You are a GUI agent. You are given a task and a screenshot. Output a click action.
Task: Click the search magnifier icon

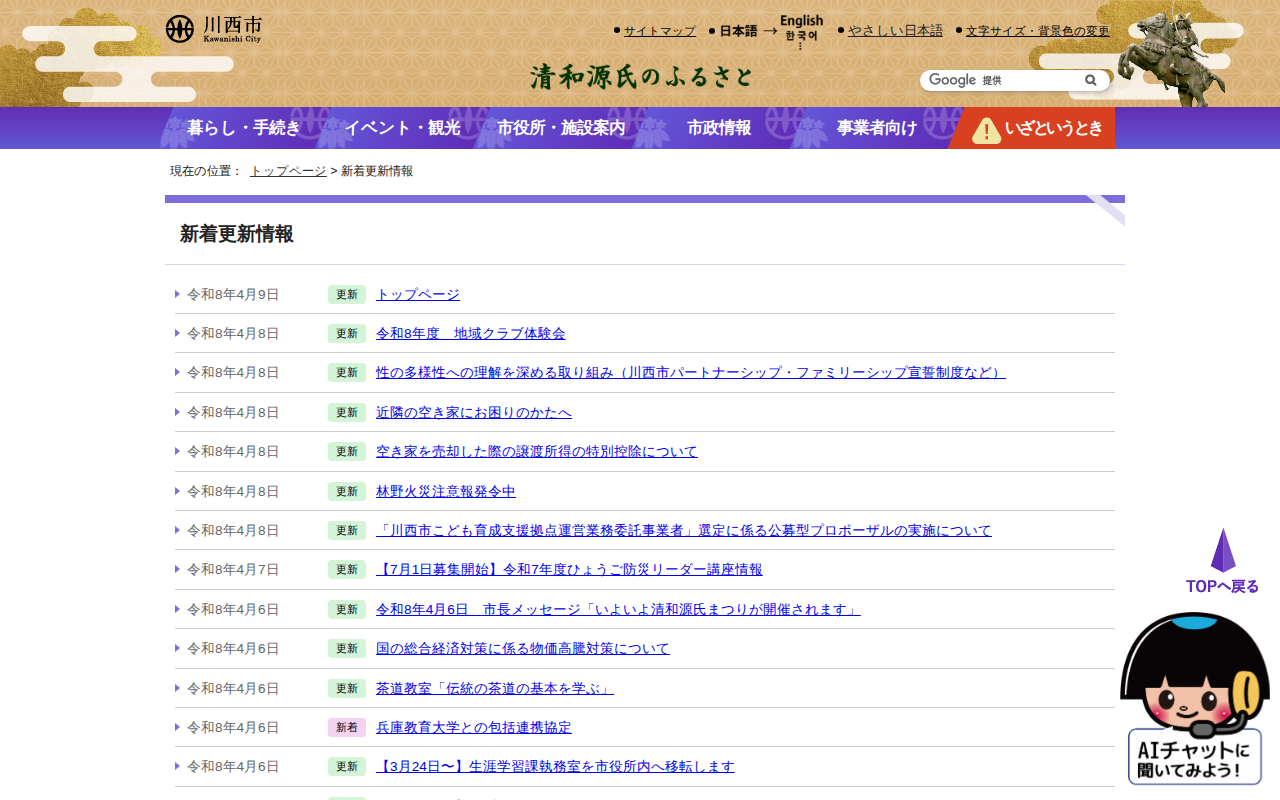1091,80
